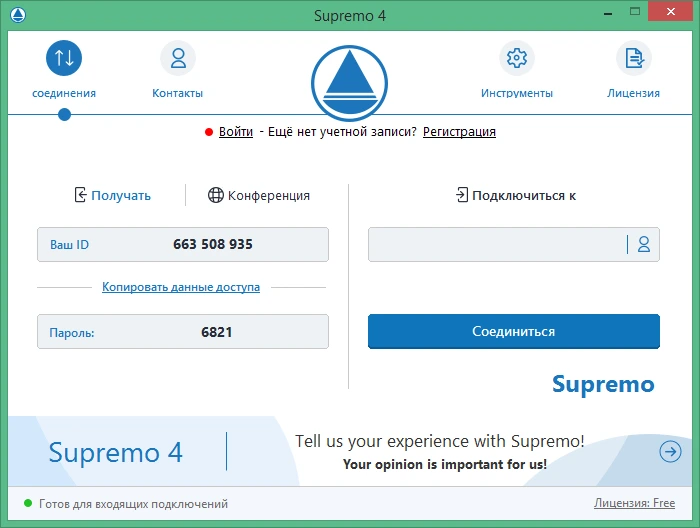Click 'Готов для входящих подключений' status text

133,504
